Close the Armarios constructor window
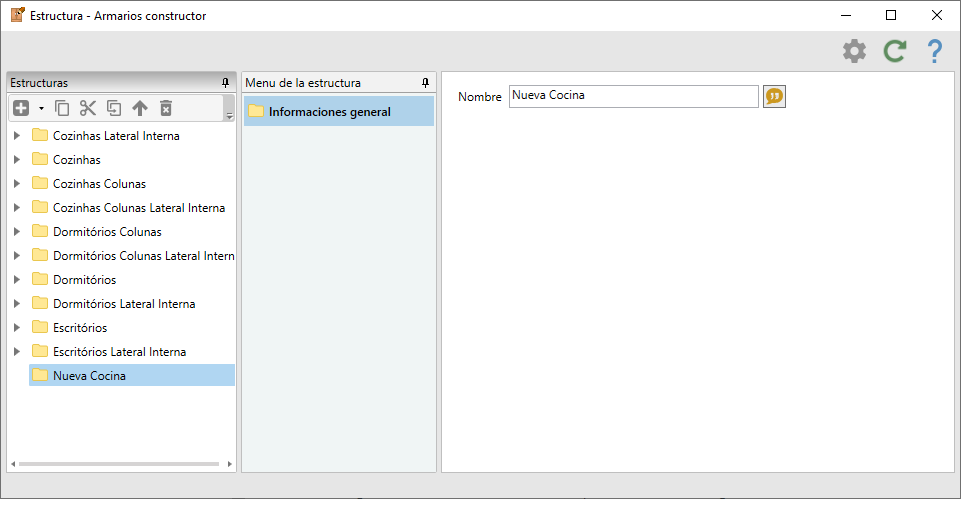The width and height of the screenshot is (975, 505). (936, 16)
